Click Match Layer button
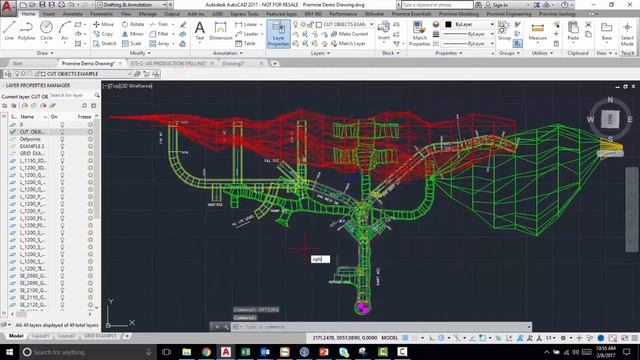The width and height of the screenshot is (640, 360). pos(348,43)
